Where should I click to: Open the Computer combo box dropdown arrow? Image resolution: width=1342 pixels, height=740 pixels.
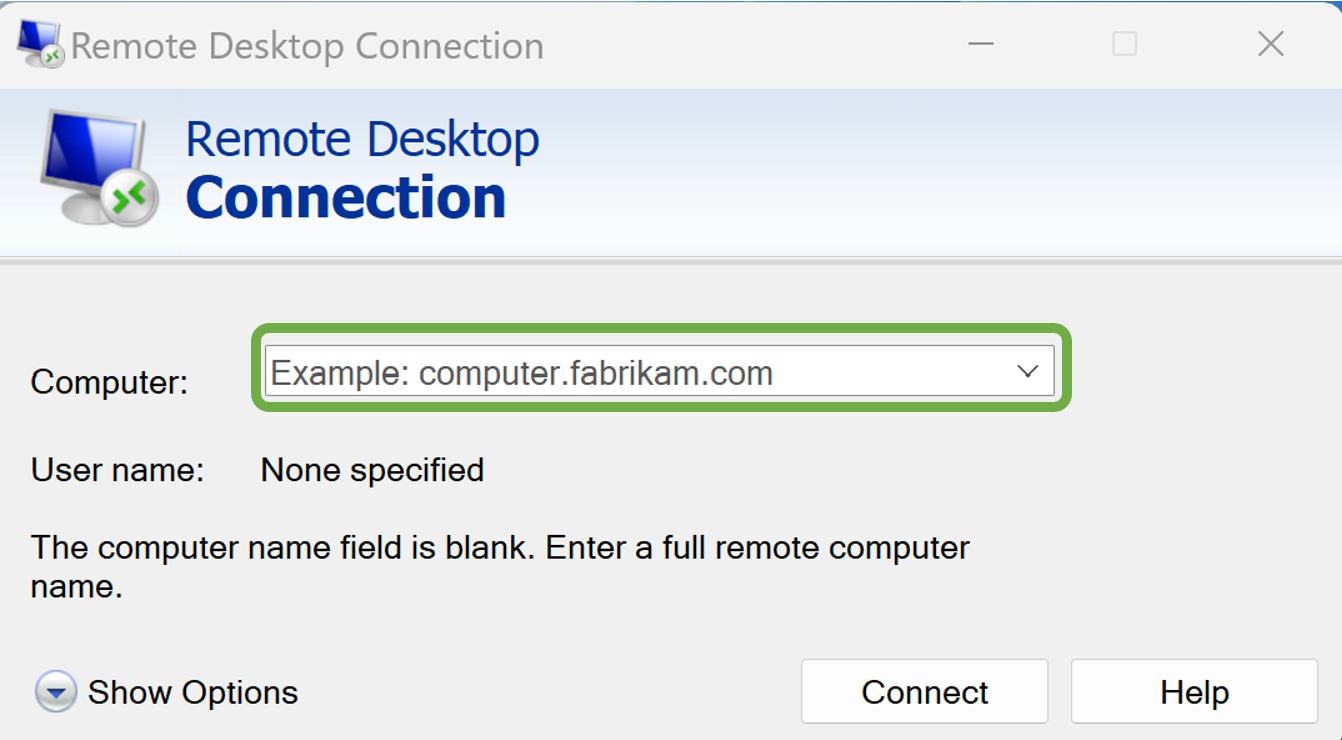click(x=1027, y=372)
